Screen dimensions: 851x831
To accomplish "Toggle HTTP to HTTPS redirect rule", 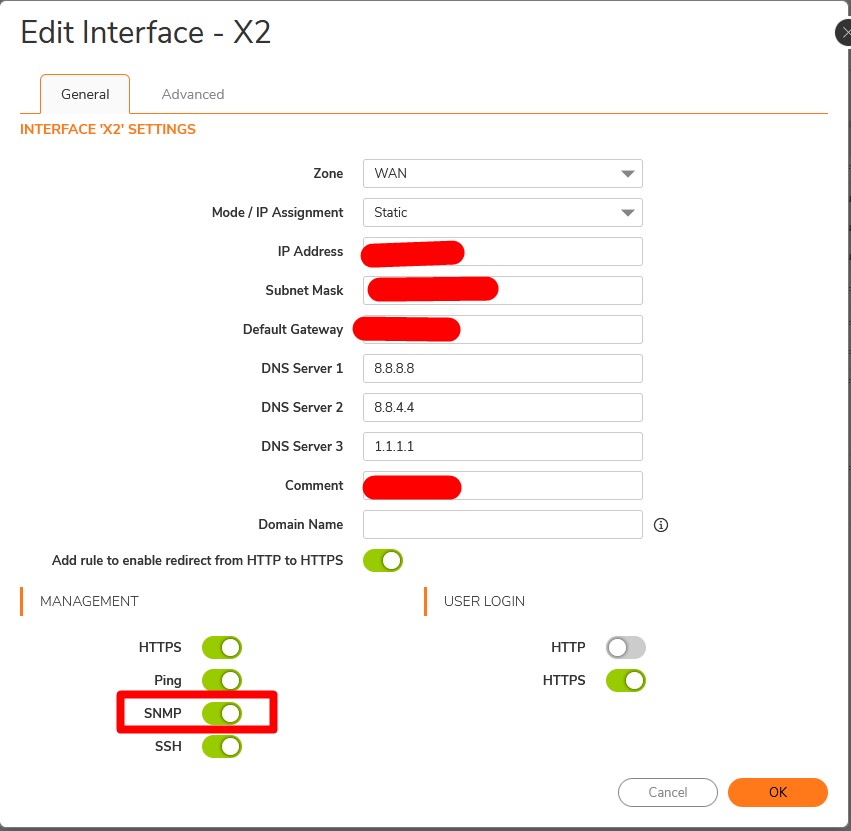I will 383,560.
